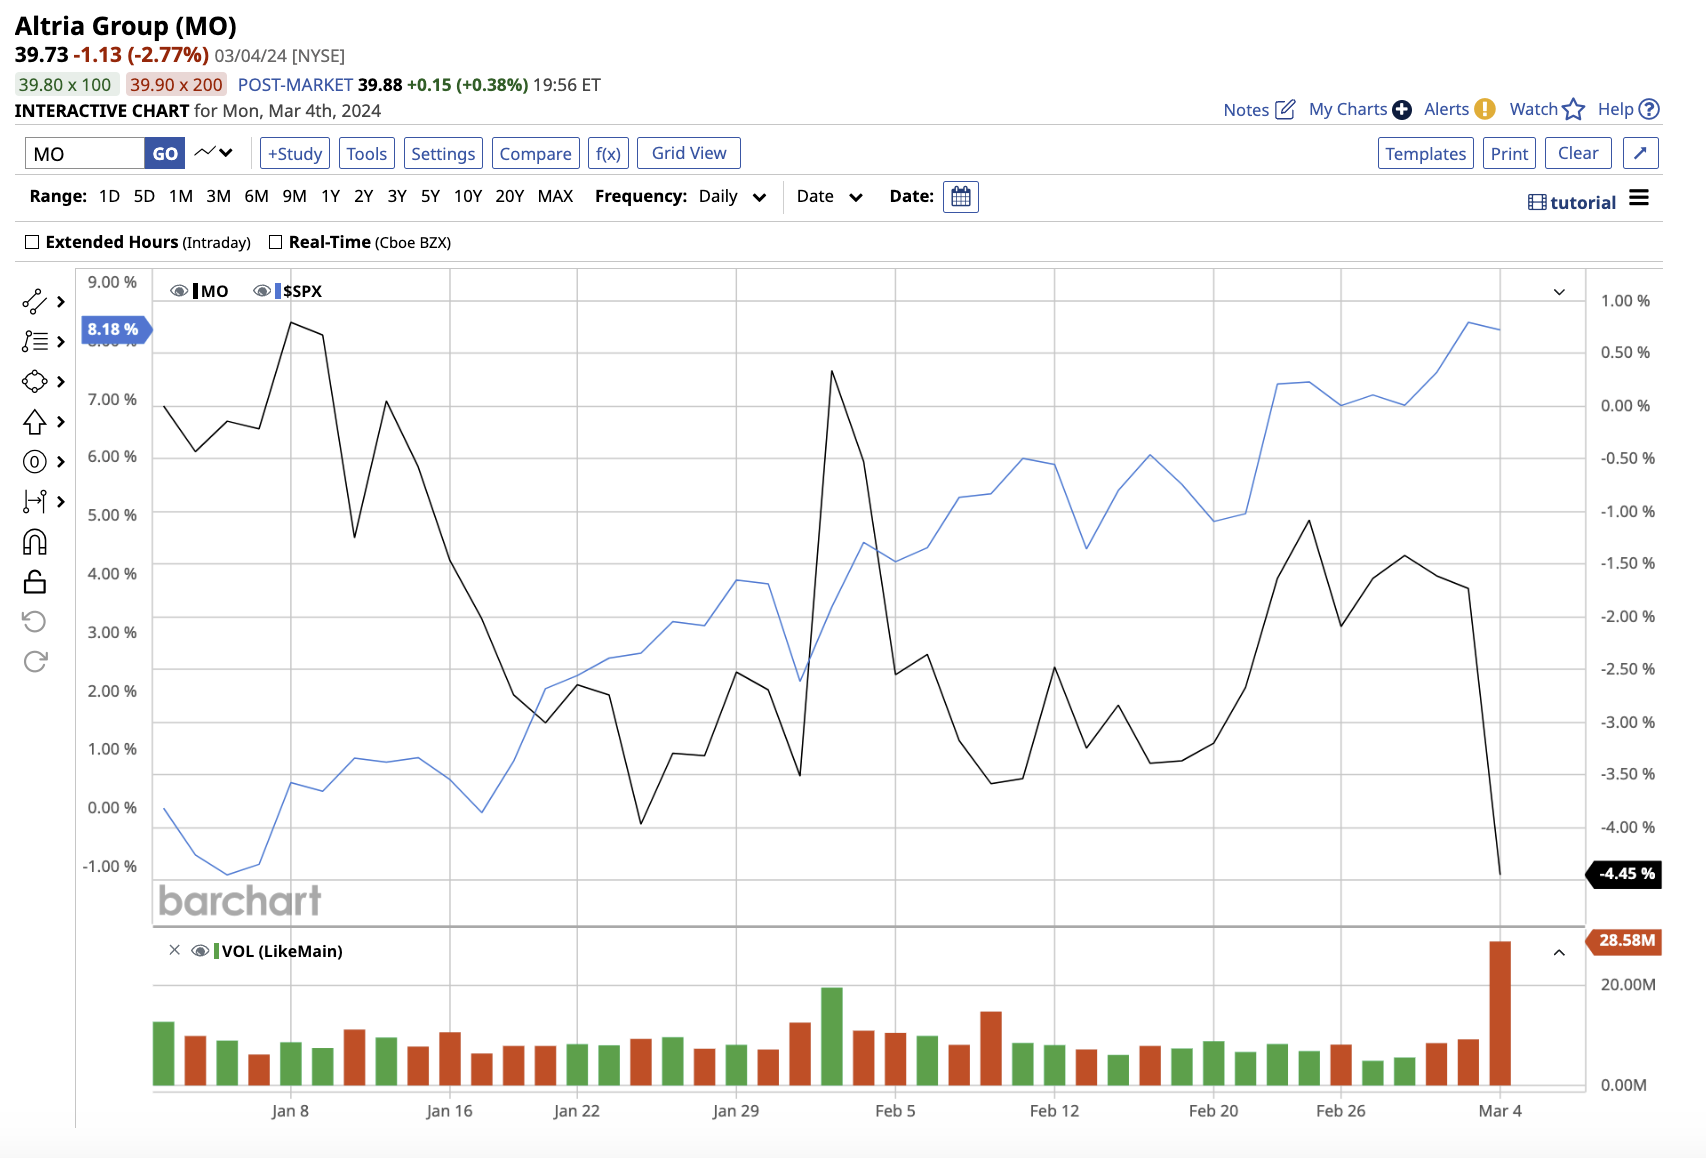The width and height of the screenshot is (1706, 1158).
Task: Click the GO button
Action: click(x=165, y=153)
